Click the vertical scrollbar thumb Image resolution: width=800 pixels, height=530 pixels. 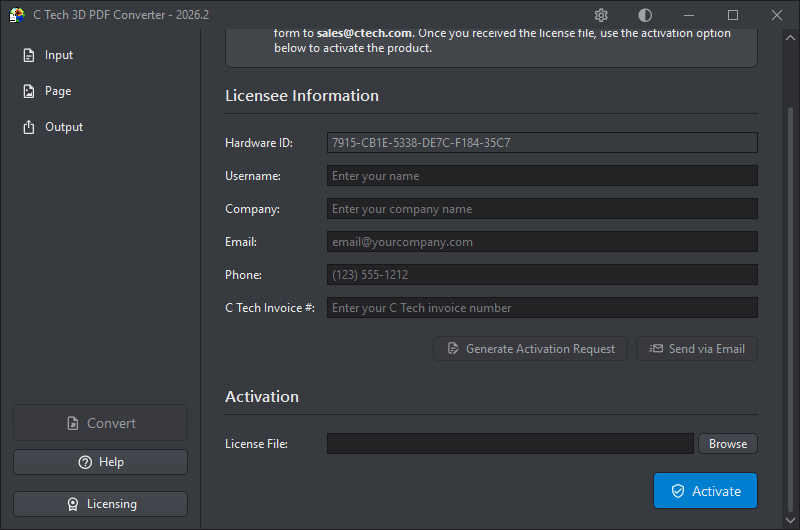click(790, 309)
